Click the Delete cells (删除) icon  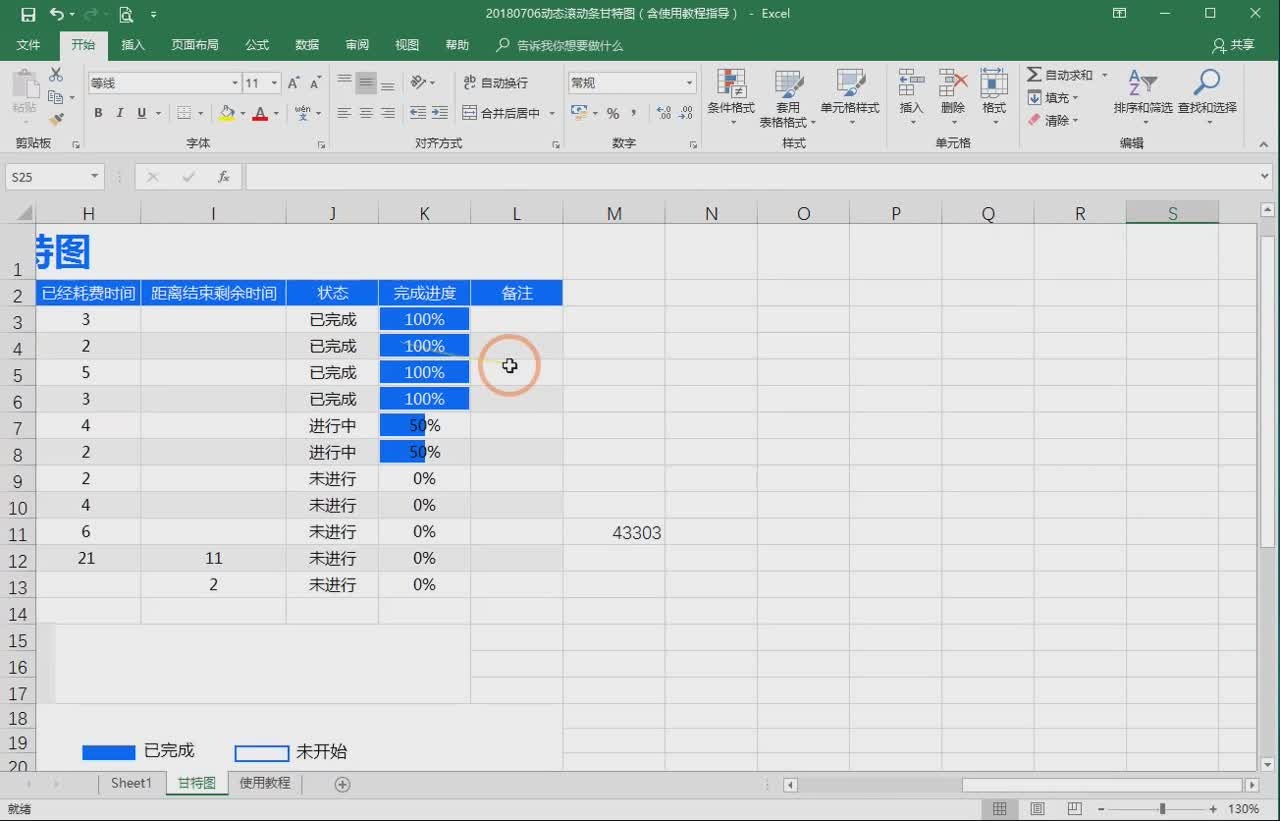pos(953,83)
